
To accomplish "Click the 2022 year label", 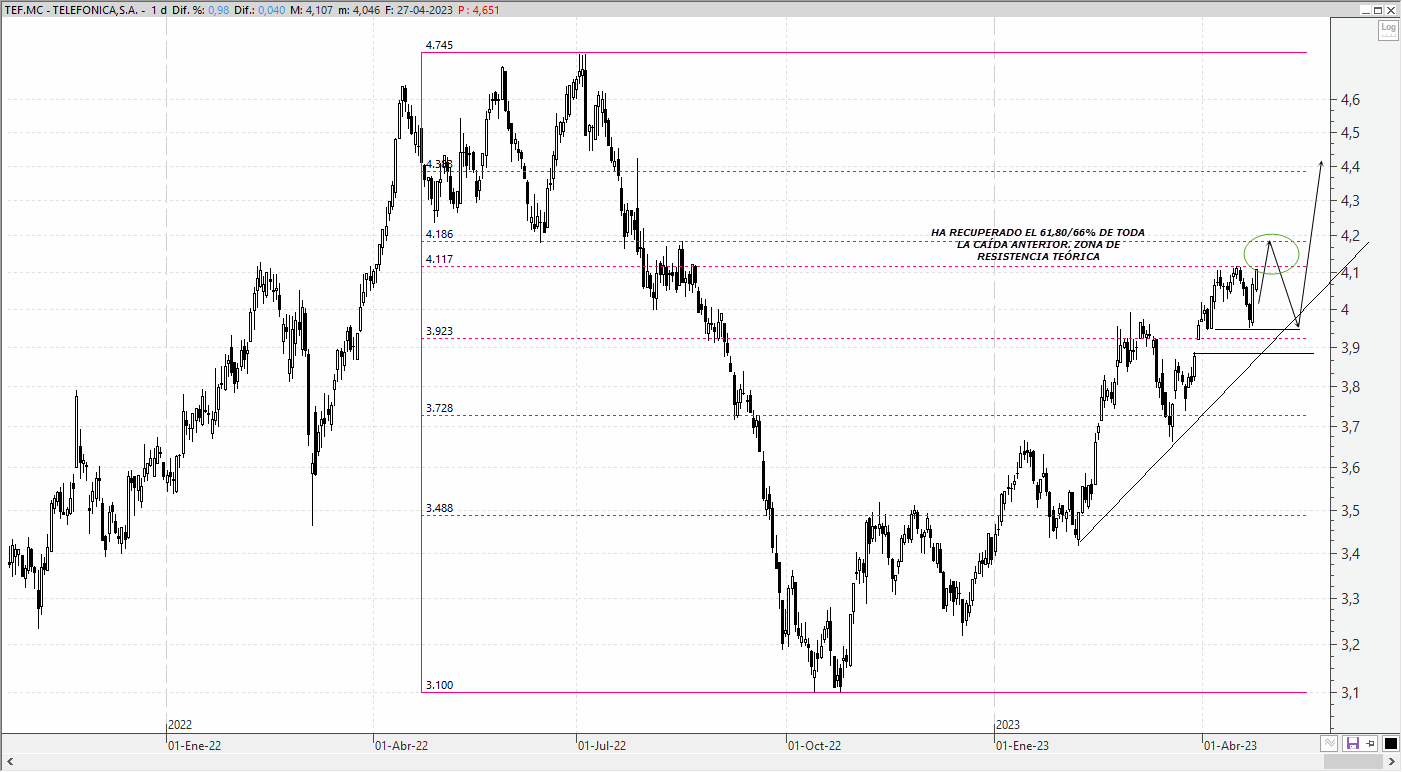I will tap(180, 724).
